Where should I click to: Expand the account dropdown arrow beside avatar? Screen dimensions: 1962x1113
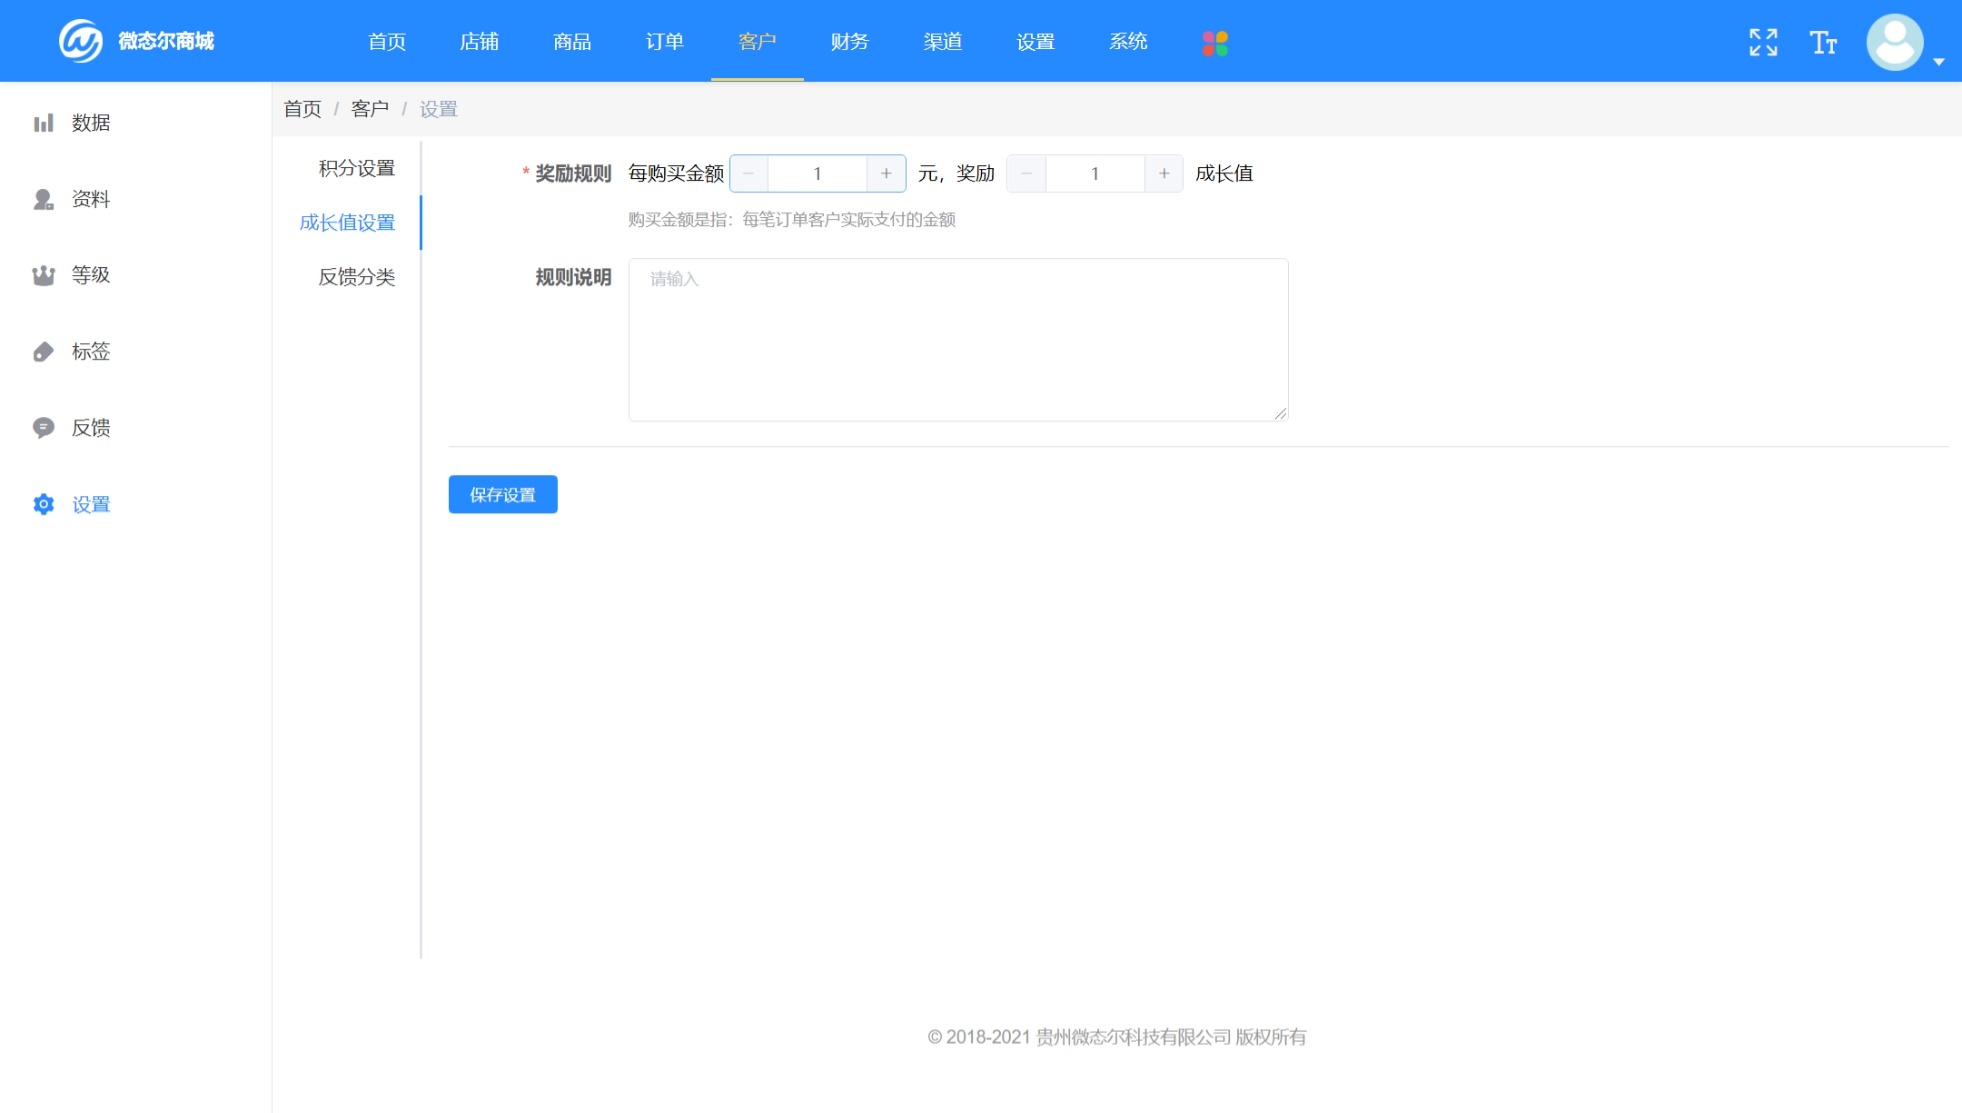1938,61
